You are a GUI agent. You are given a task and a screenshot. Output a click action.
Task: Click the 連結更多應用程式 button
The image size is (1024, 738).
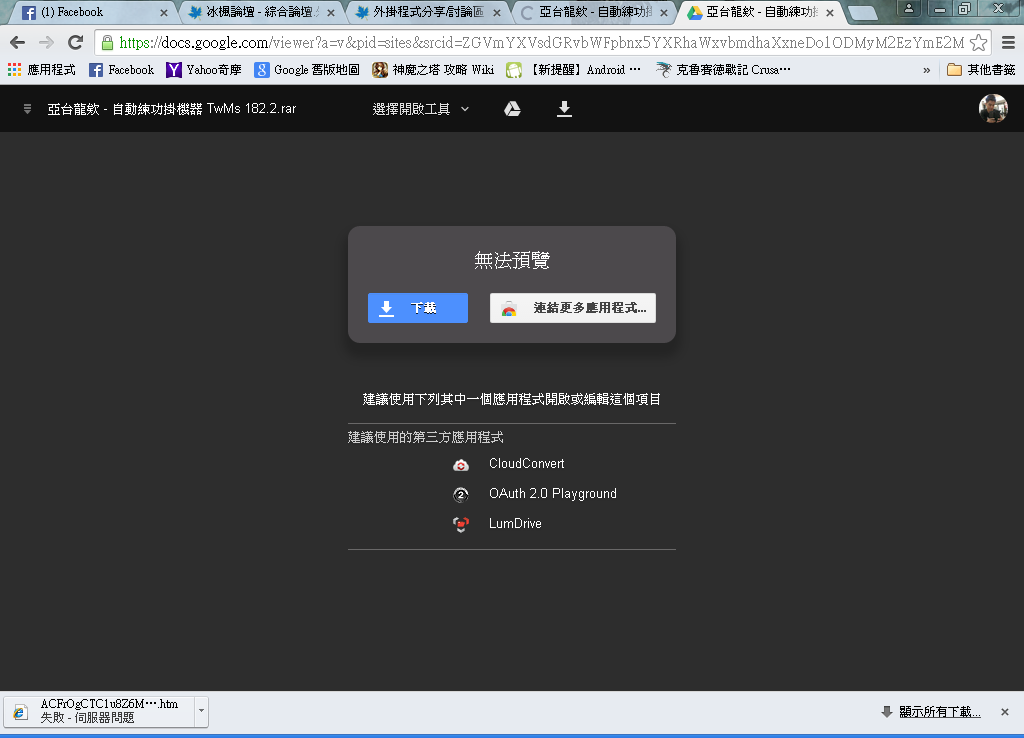pyautogui.click(x=572, y=308)
